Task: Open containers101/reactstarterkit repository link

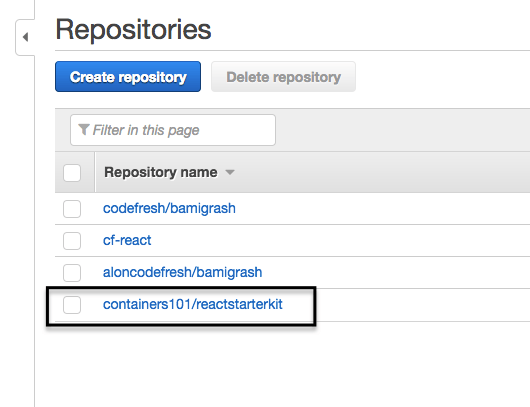Action: 193,304
